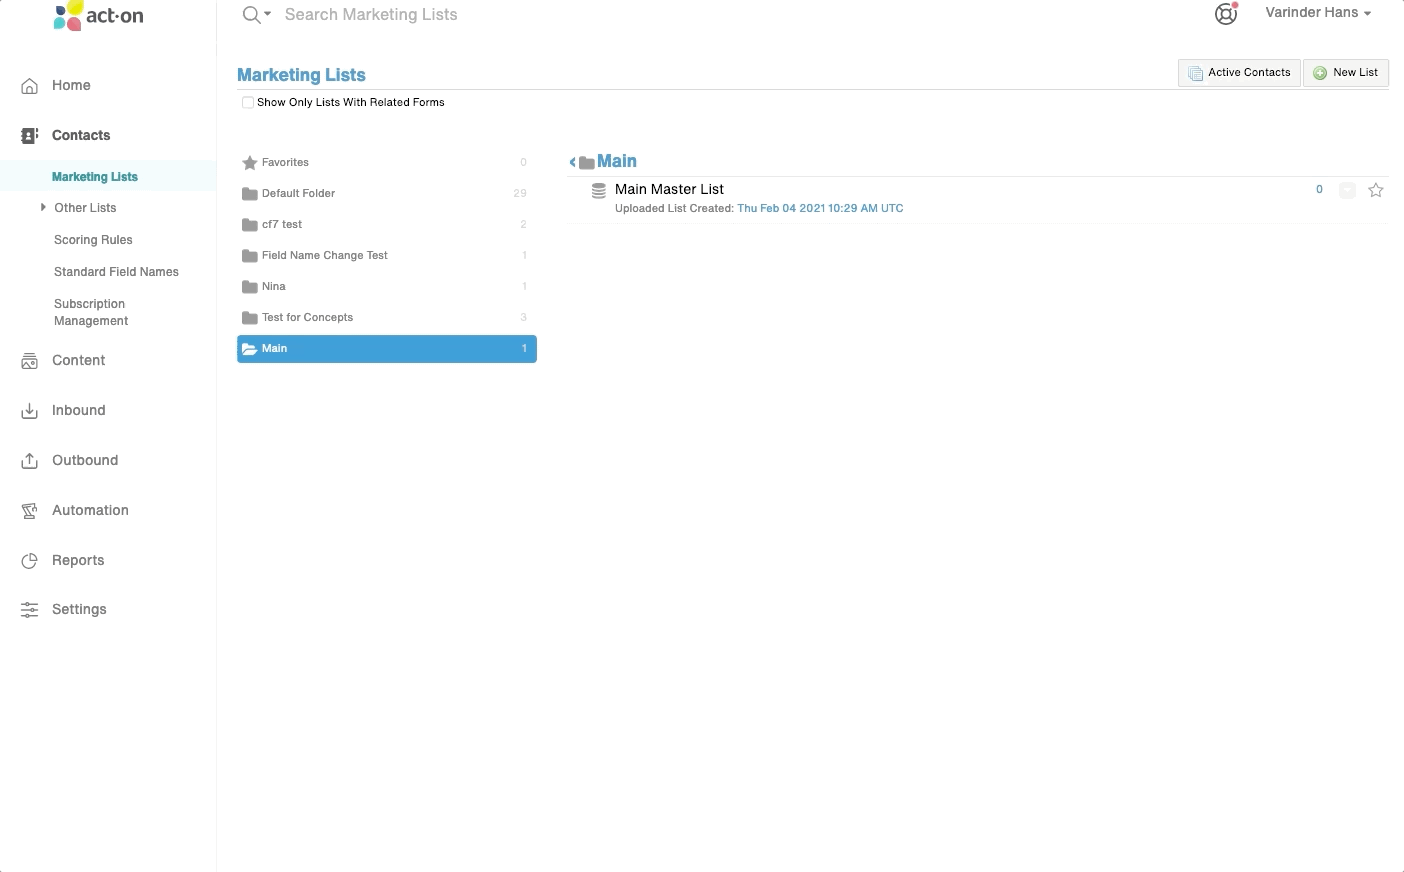Click the Active Contacts button
The width and height of the screenshot is (1404, 872).
(1239, 73)
